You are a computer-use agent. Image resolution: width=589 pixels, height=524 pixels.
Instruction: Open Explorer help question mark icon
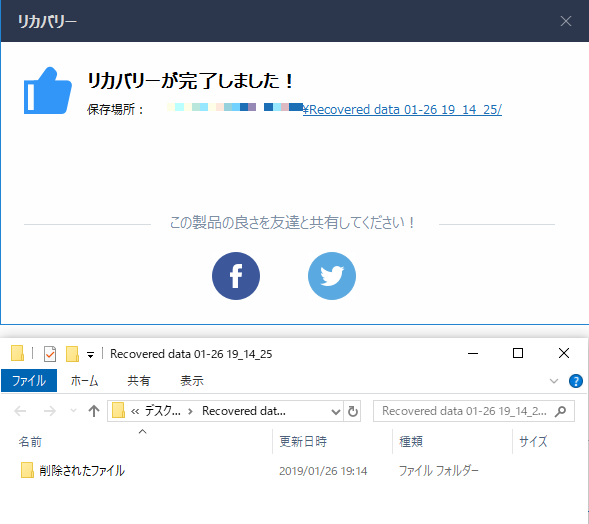pyautogui.click(x=575, y=381)
